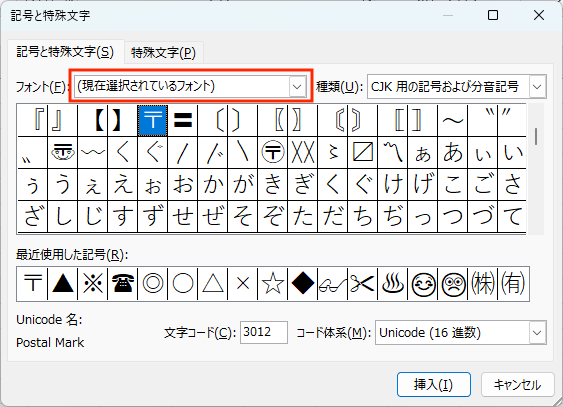
Task: Pick recent white star ☆ symbol
Action: 273,284
